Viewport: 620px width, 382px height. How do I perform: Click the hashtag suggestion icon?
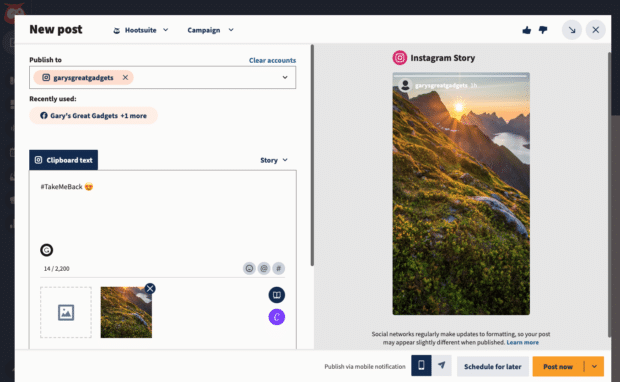click(x=278, y=269)
